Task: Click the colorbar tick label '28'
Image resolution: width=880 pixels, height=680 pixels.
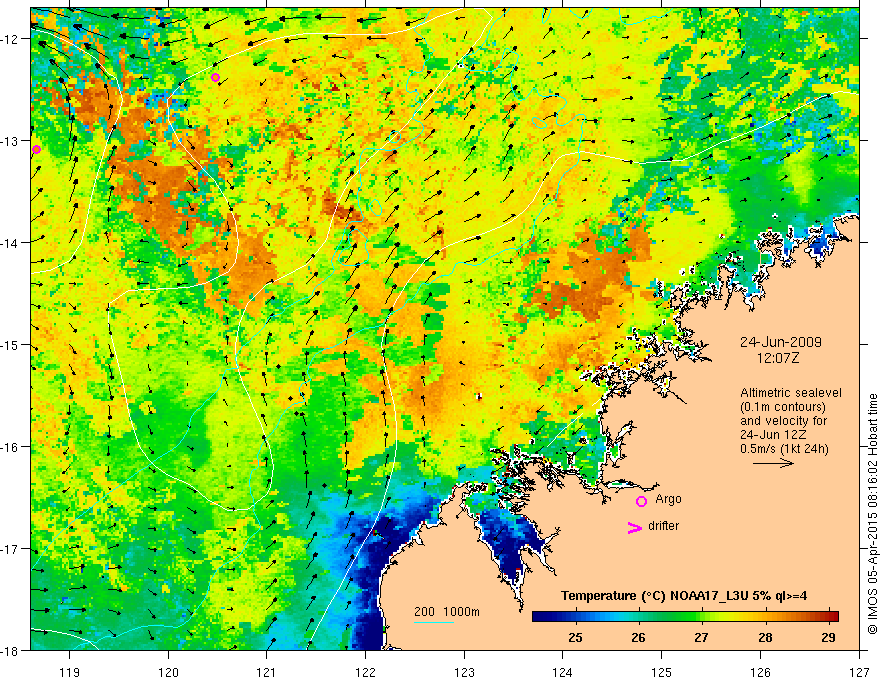Action: pos(765,637)
